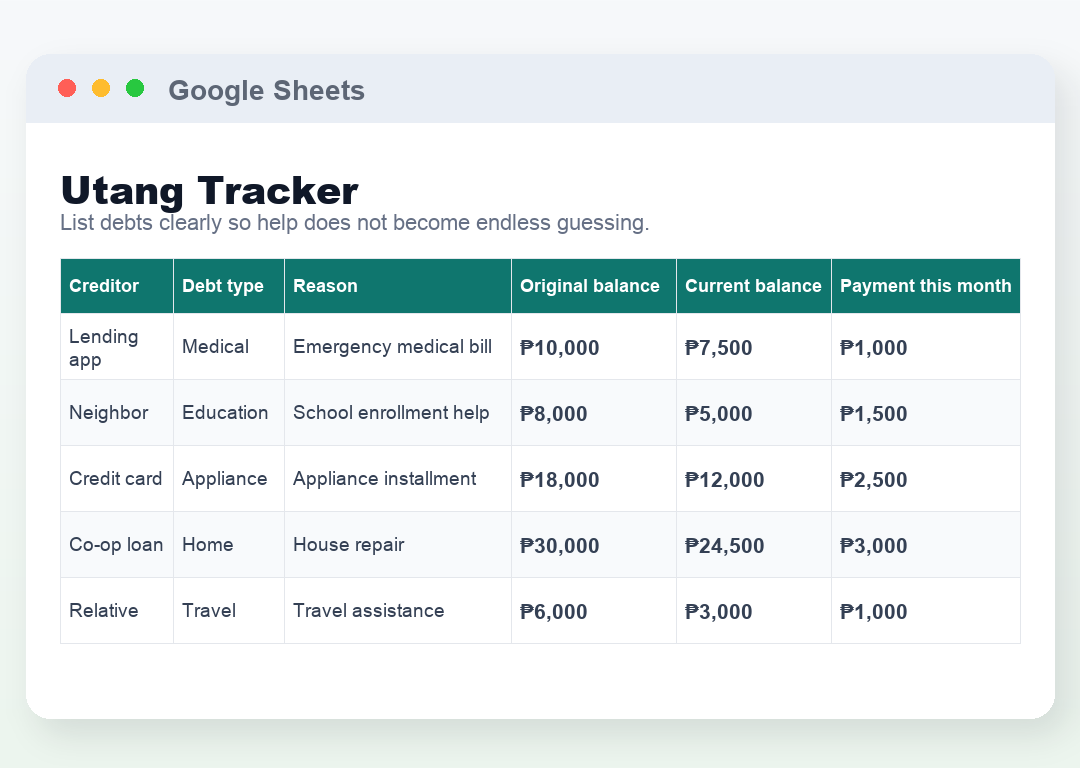This screenshot has height=768, width=1080.
Task: Select the Co-op loan creditor cell
Action: [117, 545]
